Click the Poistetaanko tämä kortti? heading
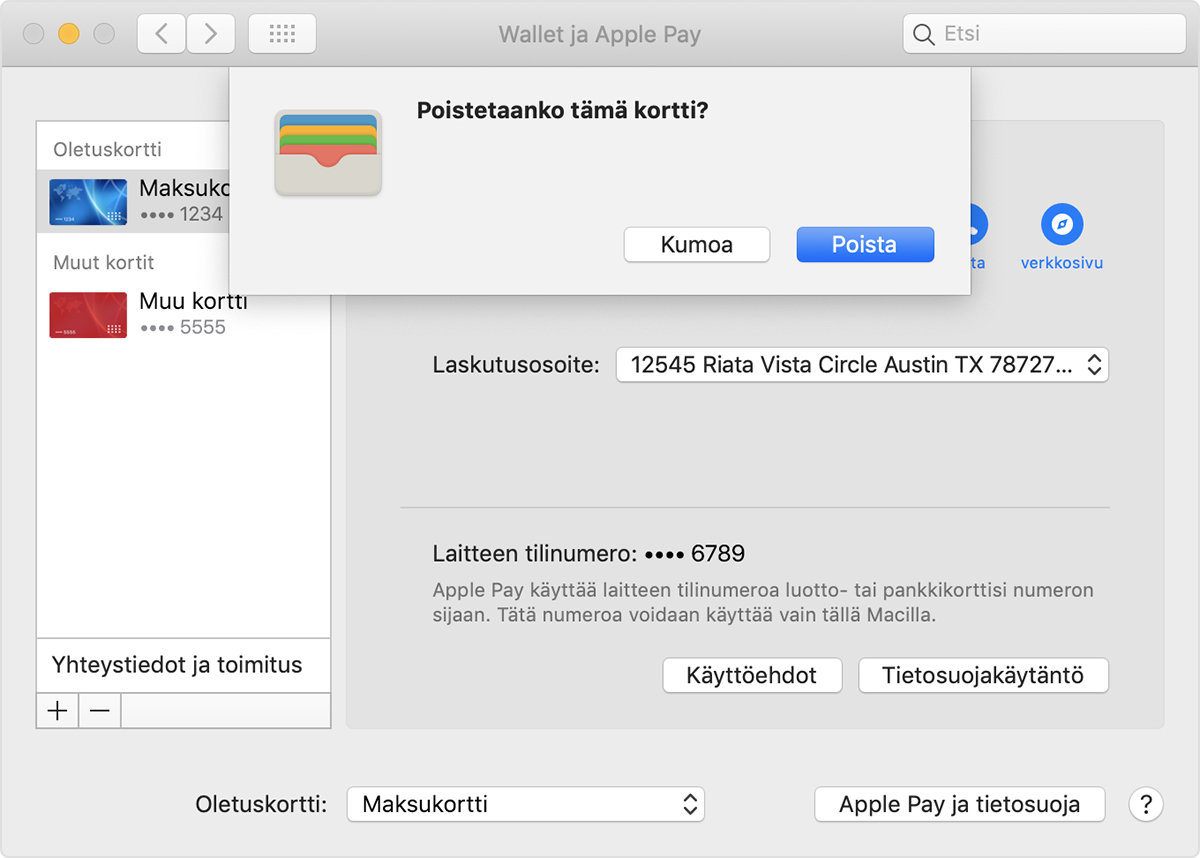 [x=562, y=110]
